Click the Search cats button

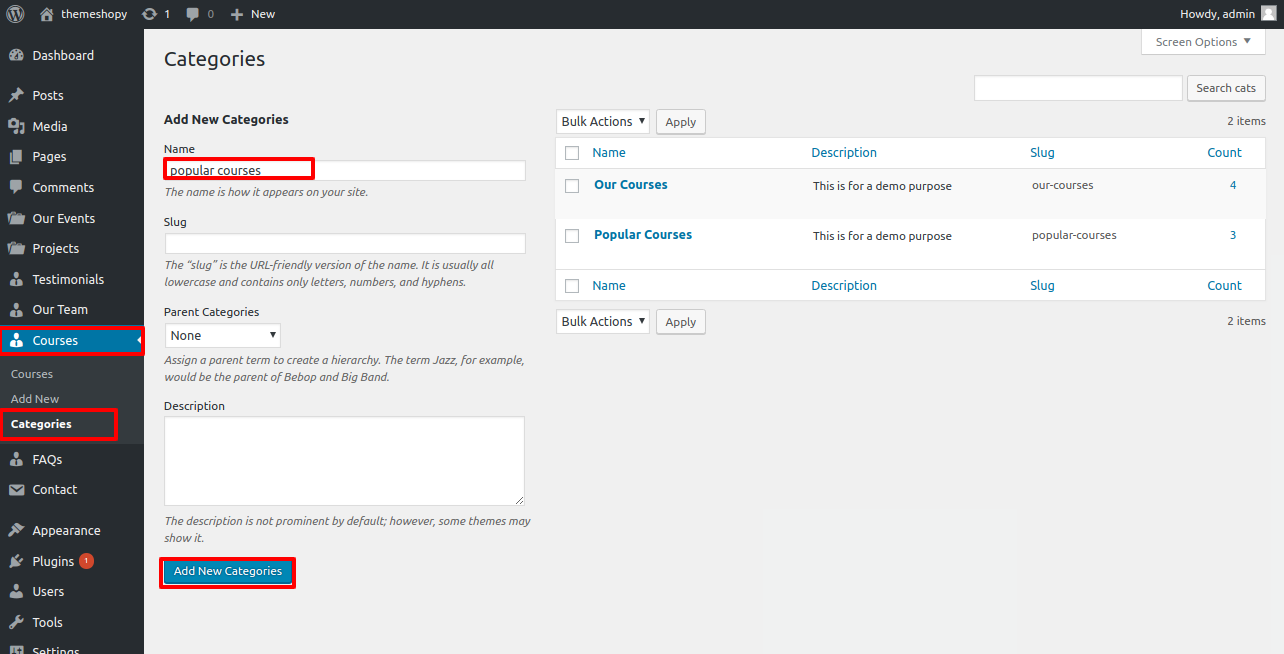point(1225,88)
